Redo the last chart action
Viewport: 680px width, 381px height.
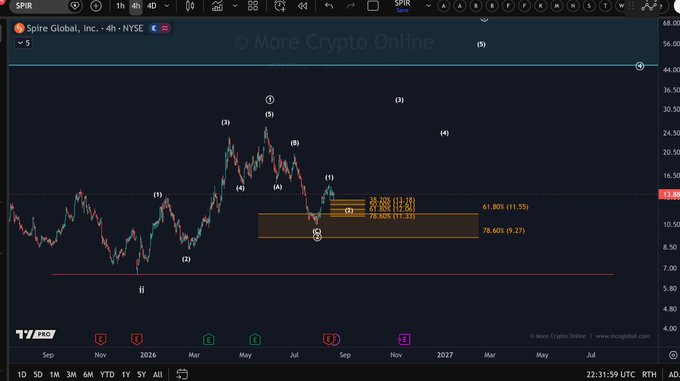(x=350, y=6)
